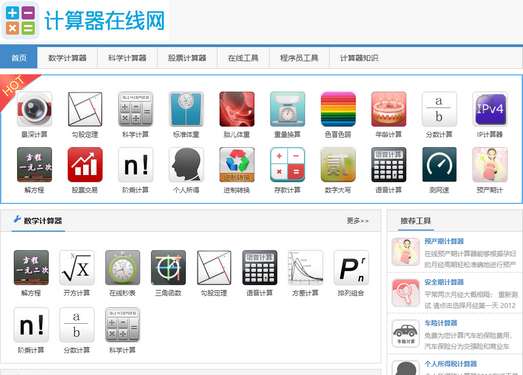
Task: Open the online stopwatch green clock icon
Action: click(122, 268)
